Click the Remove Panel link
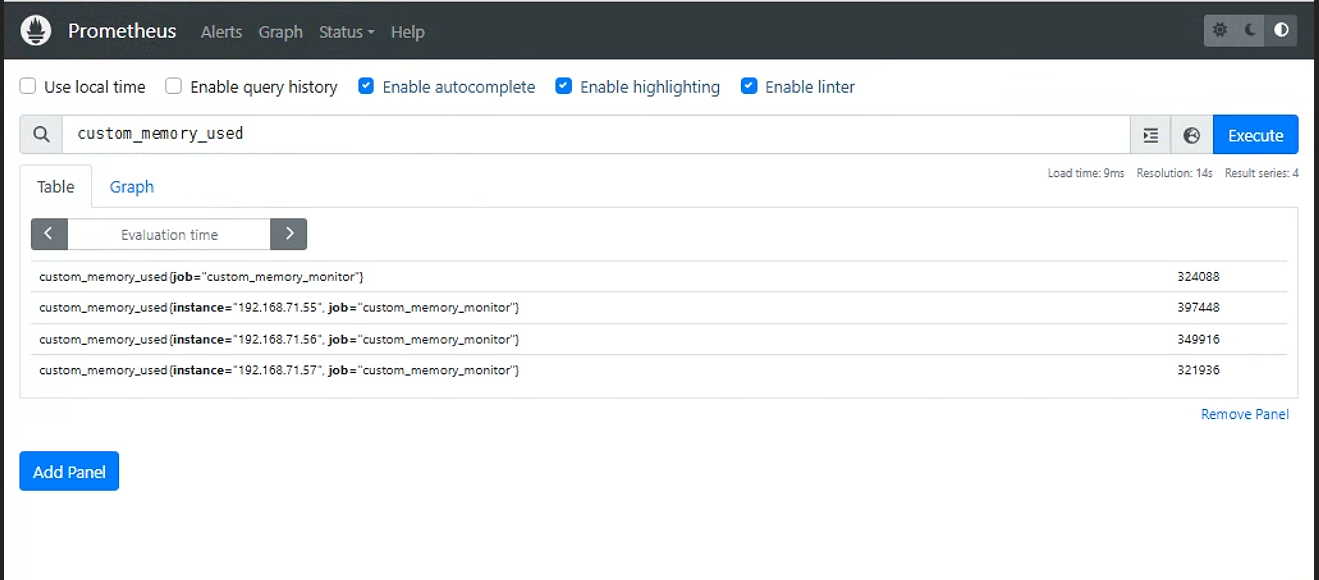This screenshot has width=1319, height=580. click(x=1245, y=414)
